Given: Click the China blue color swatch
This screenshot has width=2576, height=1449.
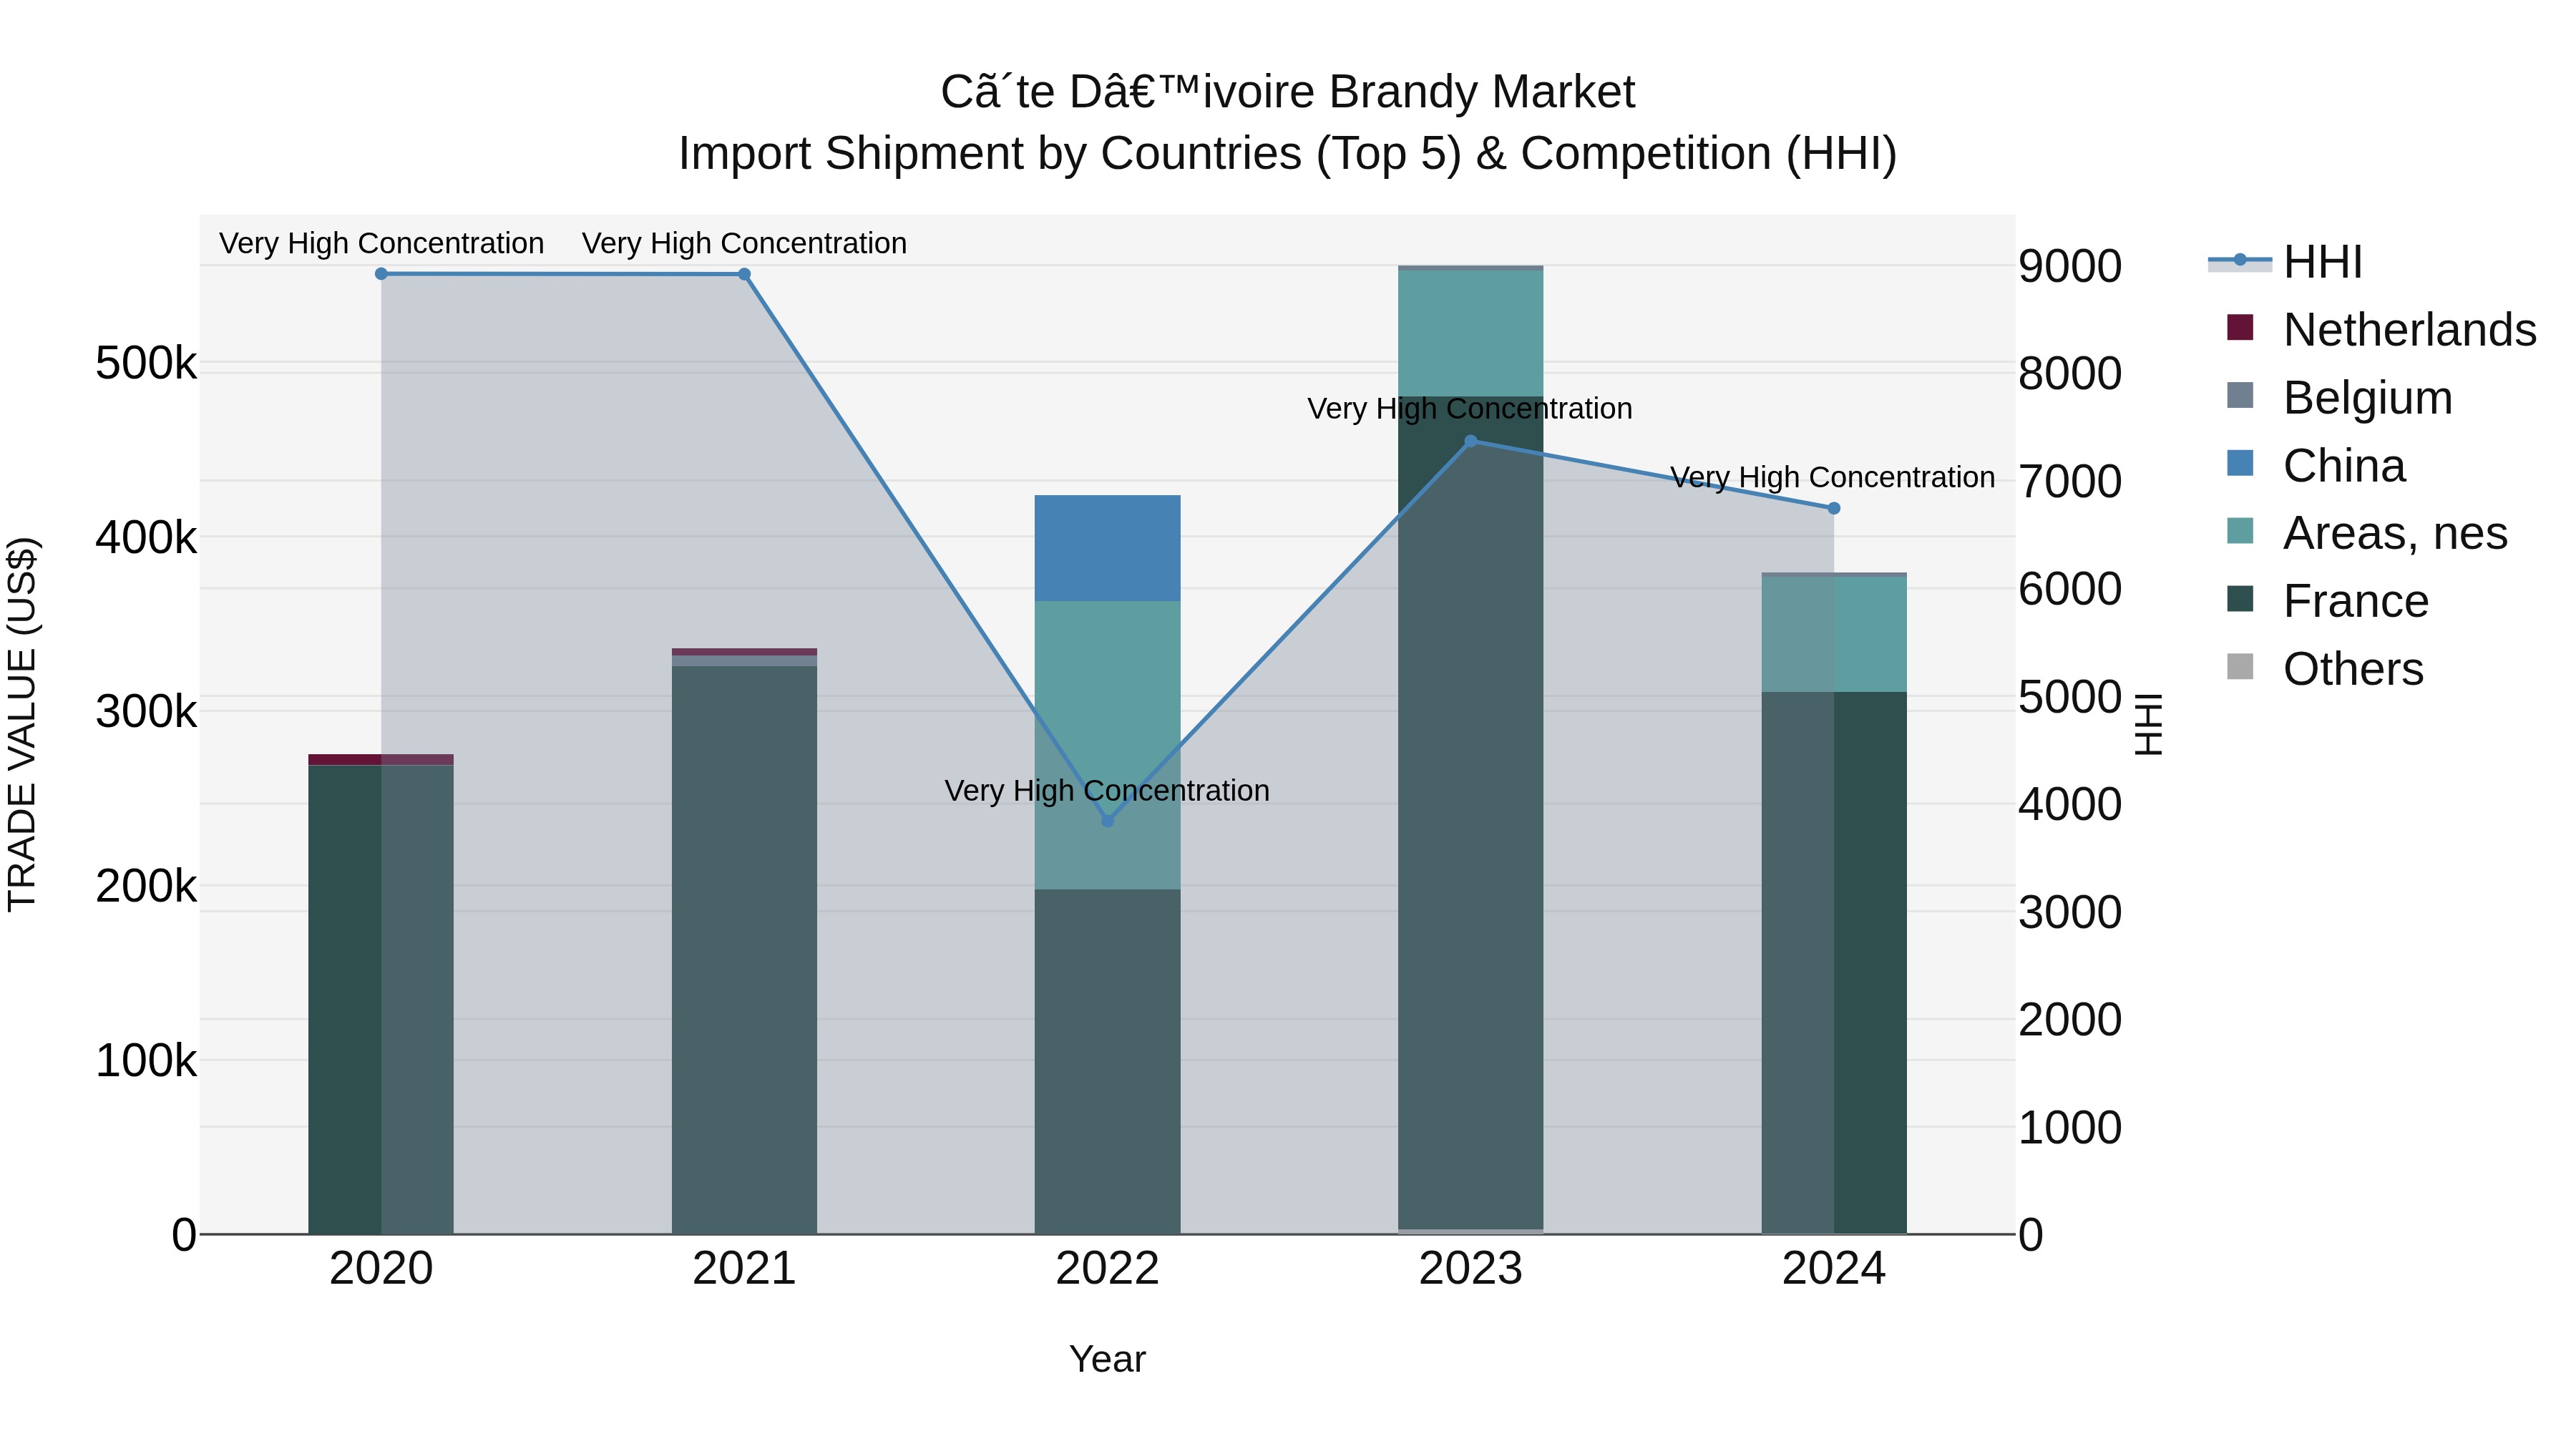Looking at the screenshot, I should coord(2240,463).
